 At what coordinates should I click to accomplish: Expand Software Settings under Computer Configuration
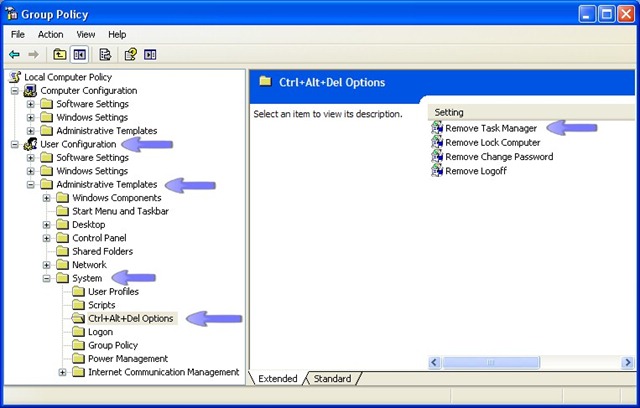[x=31, y=104]
